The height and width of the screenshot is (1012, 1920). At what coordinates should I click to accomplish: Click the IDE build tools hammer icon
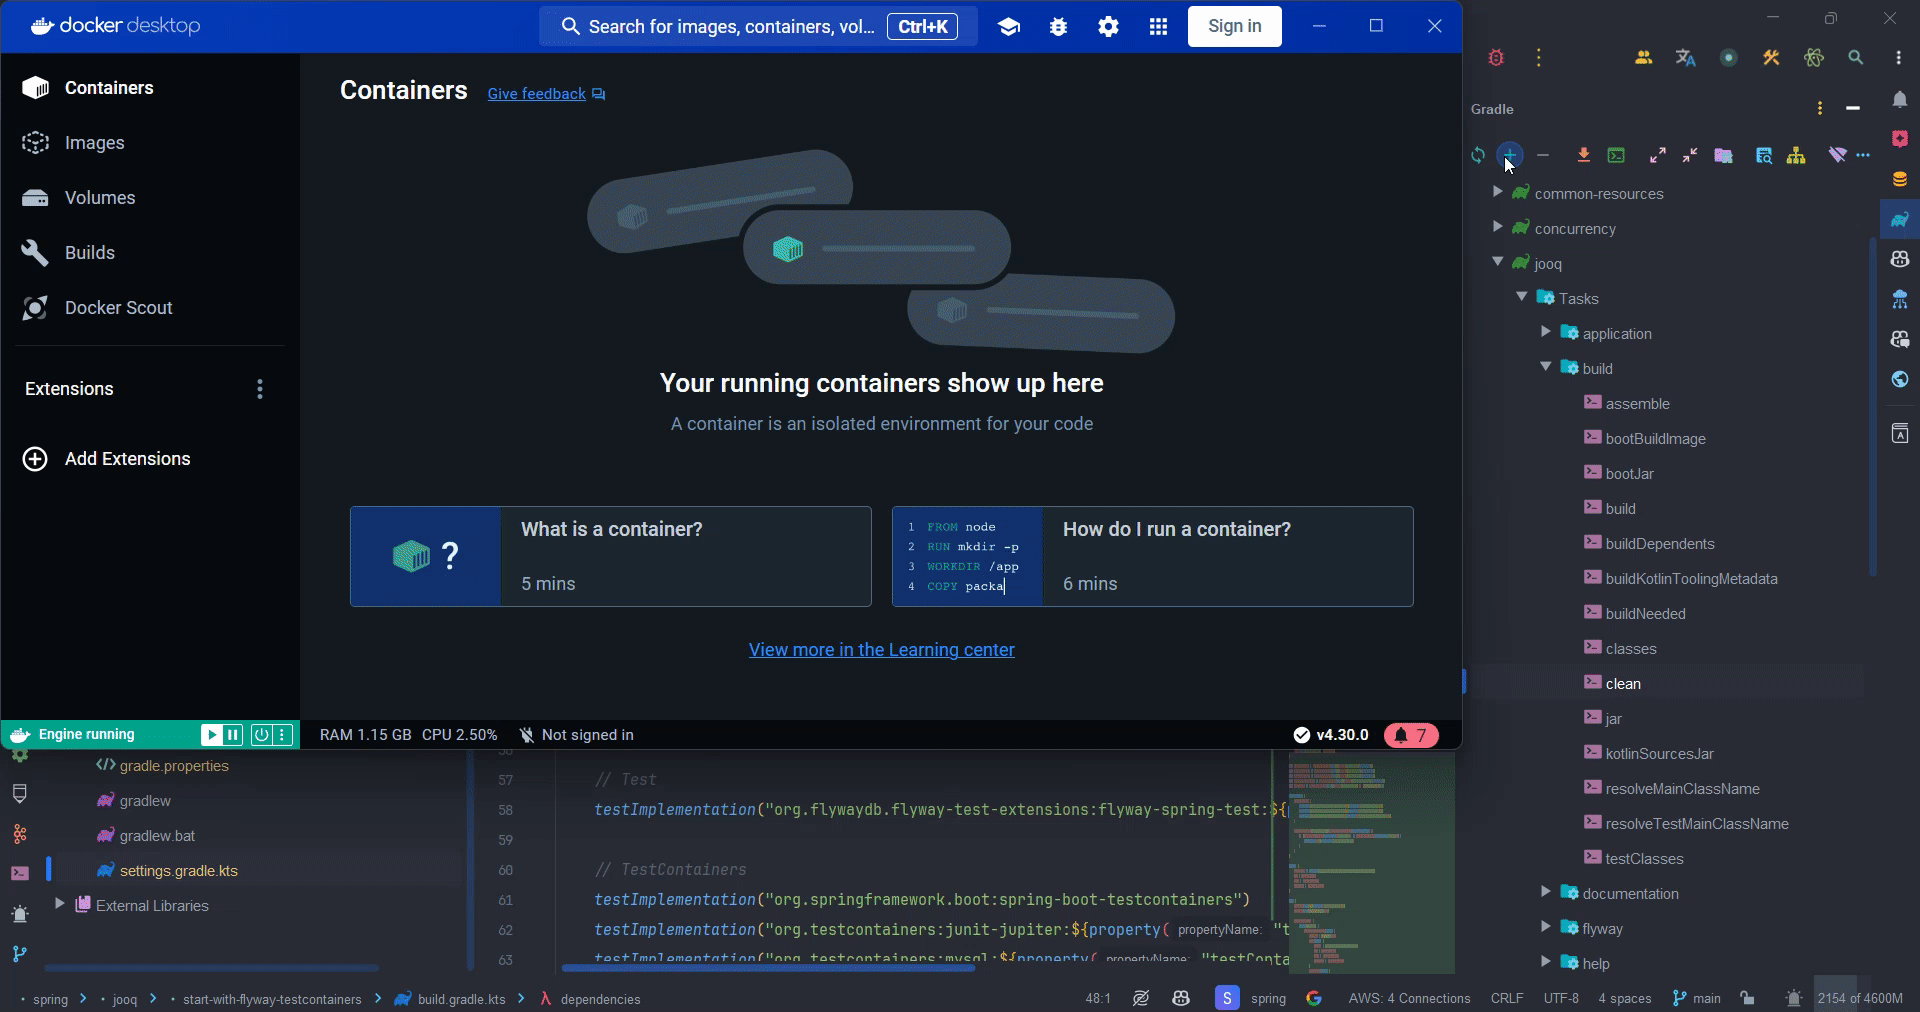(1771, 58)
